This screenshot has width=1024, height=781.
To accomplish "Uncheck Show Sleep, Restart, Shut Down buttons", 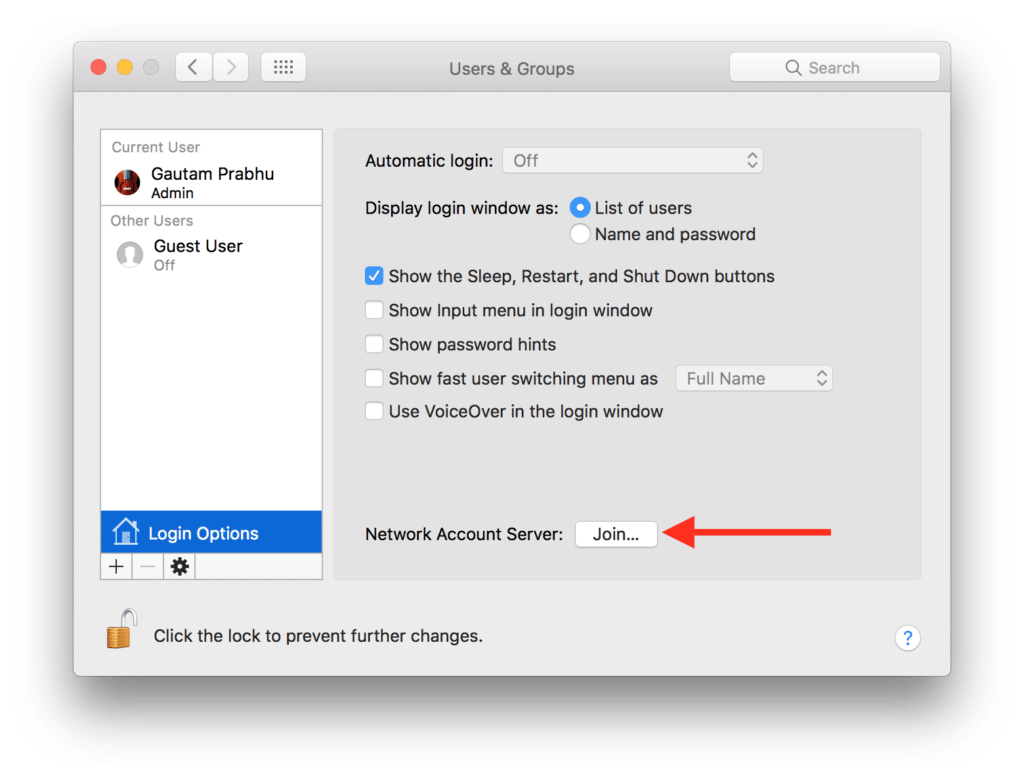I will point(374,276).
